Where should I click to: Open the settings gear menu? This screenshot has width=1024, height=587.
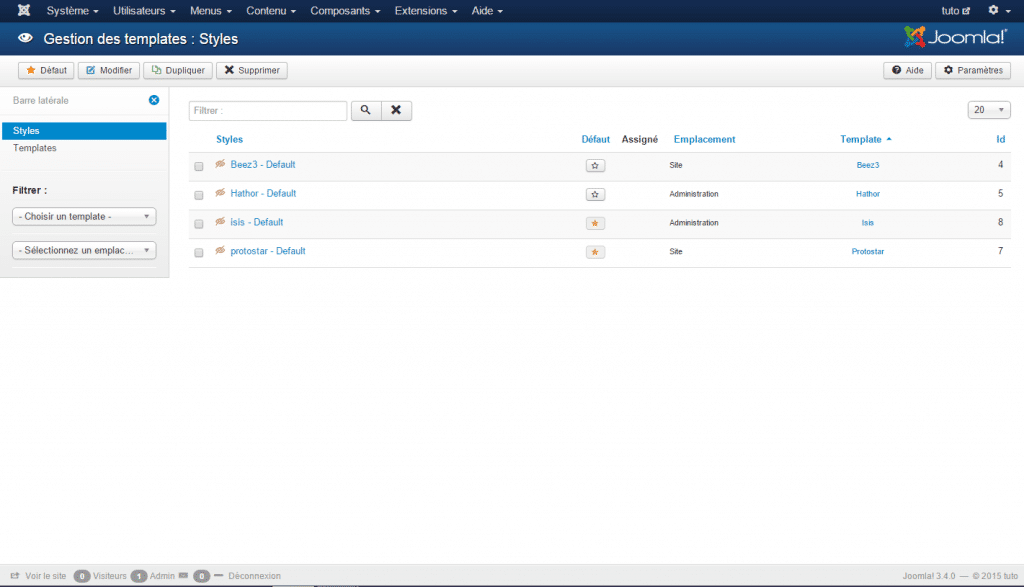tap(997, 11)
